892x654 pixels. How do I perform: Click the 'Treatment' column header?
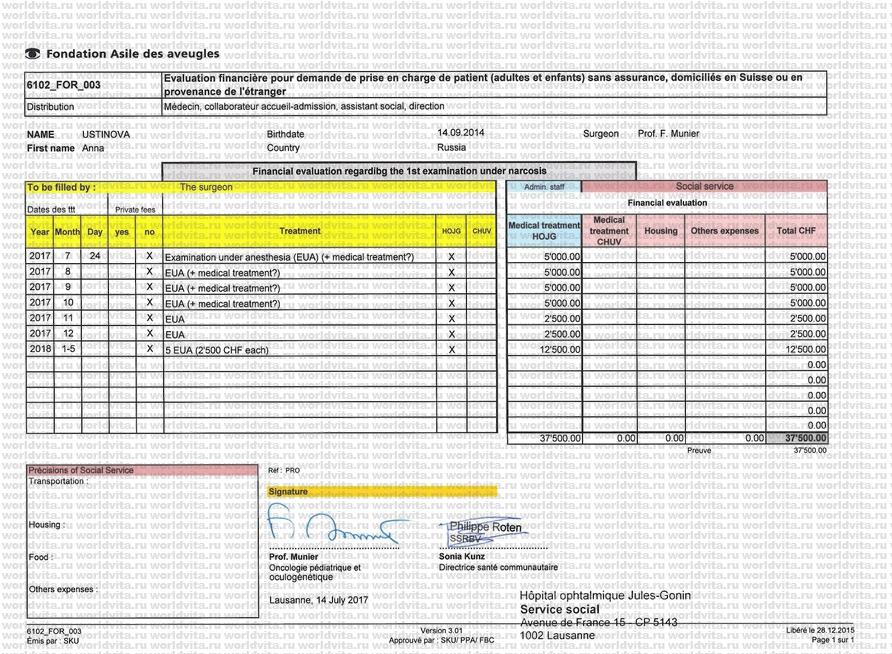coord(300,231)
